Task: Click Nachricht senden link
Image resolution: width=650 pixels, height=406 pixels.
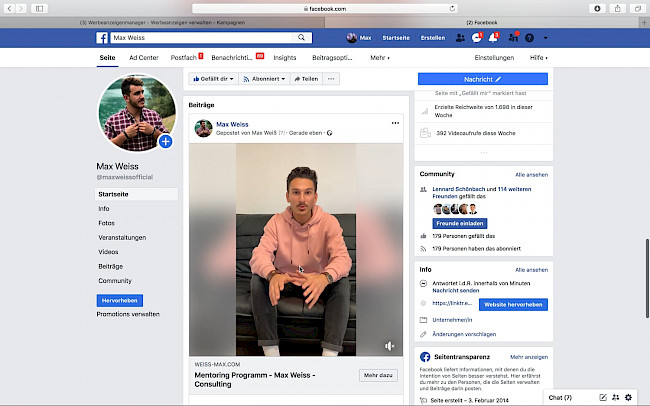Action: tap(456, 291)
